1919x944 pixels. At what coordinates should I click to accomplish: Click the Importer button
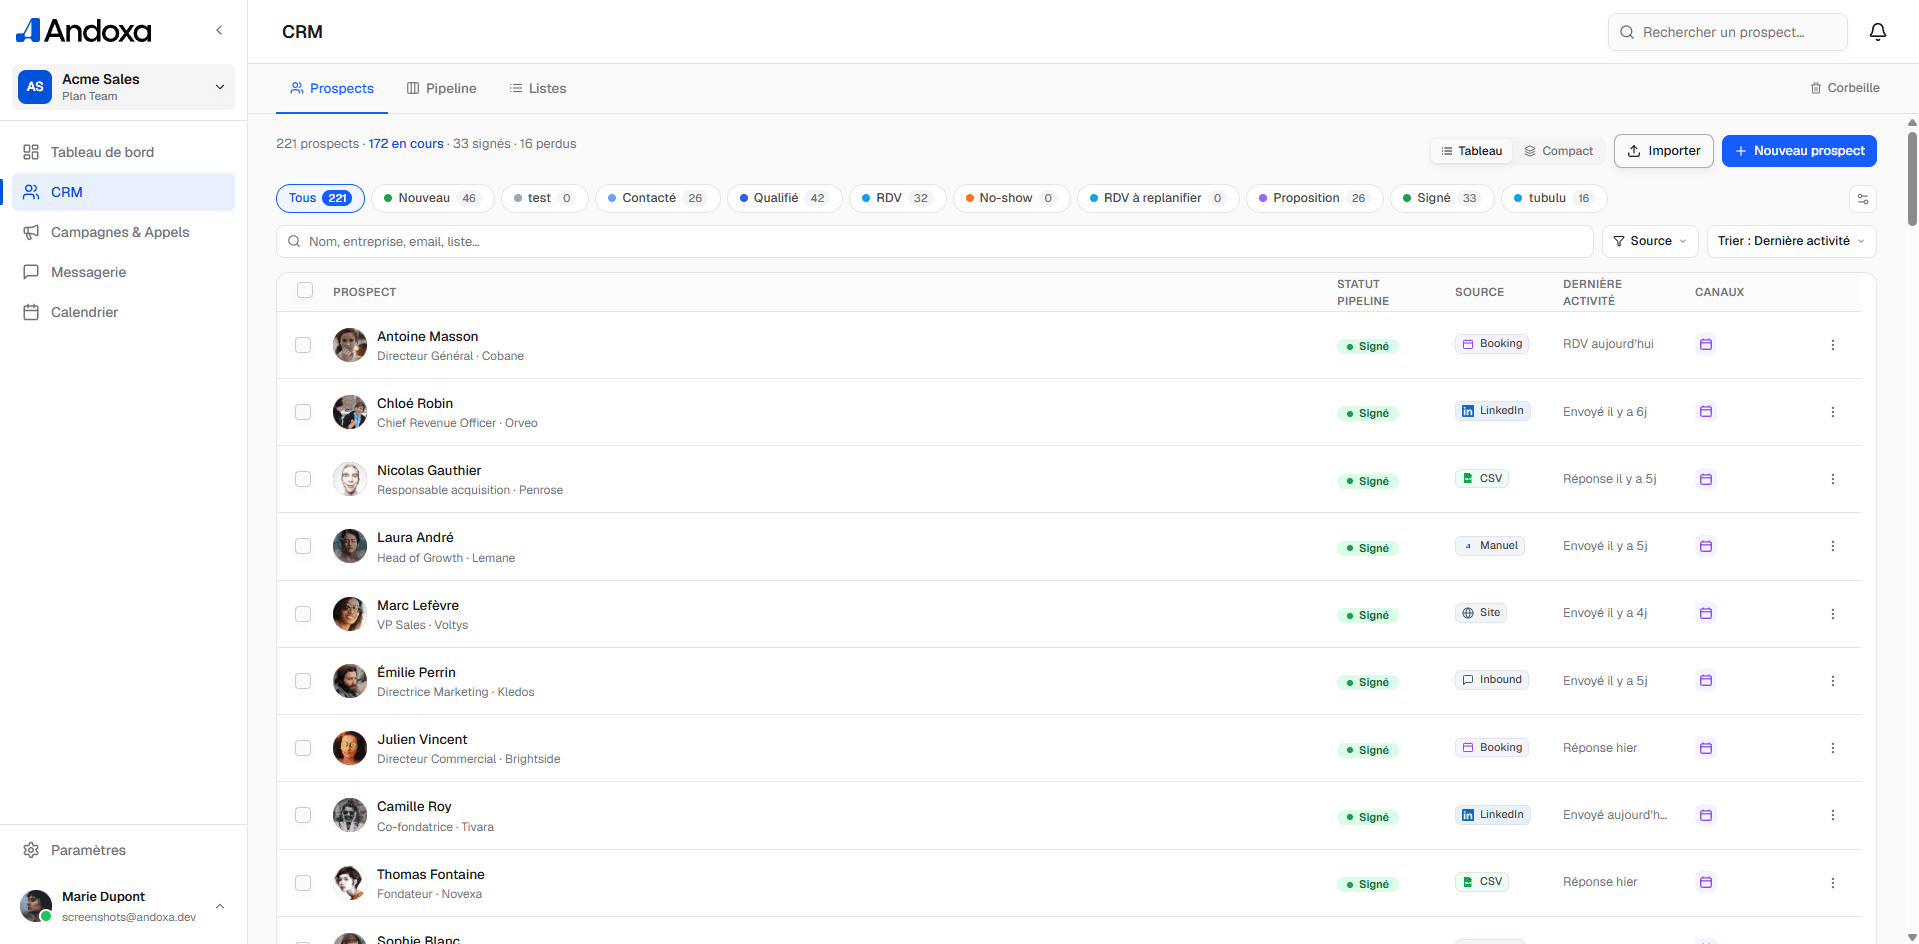point(1664,151)
